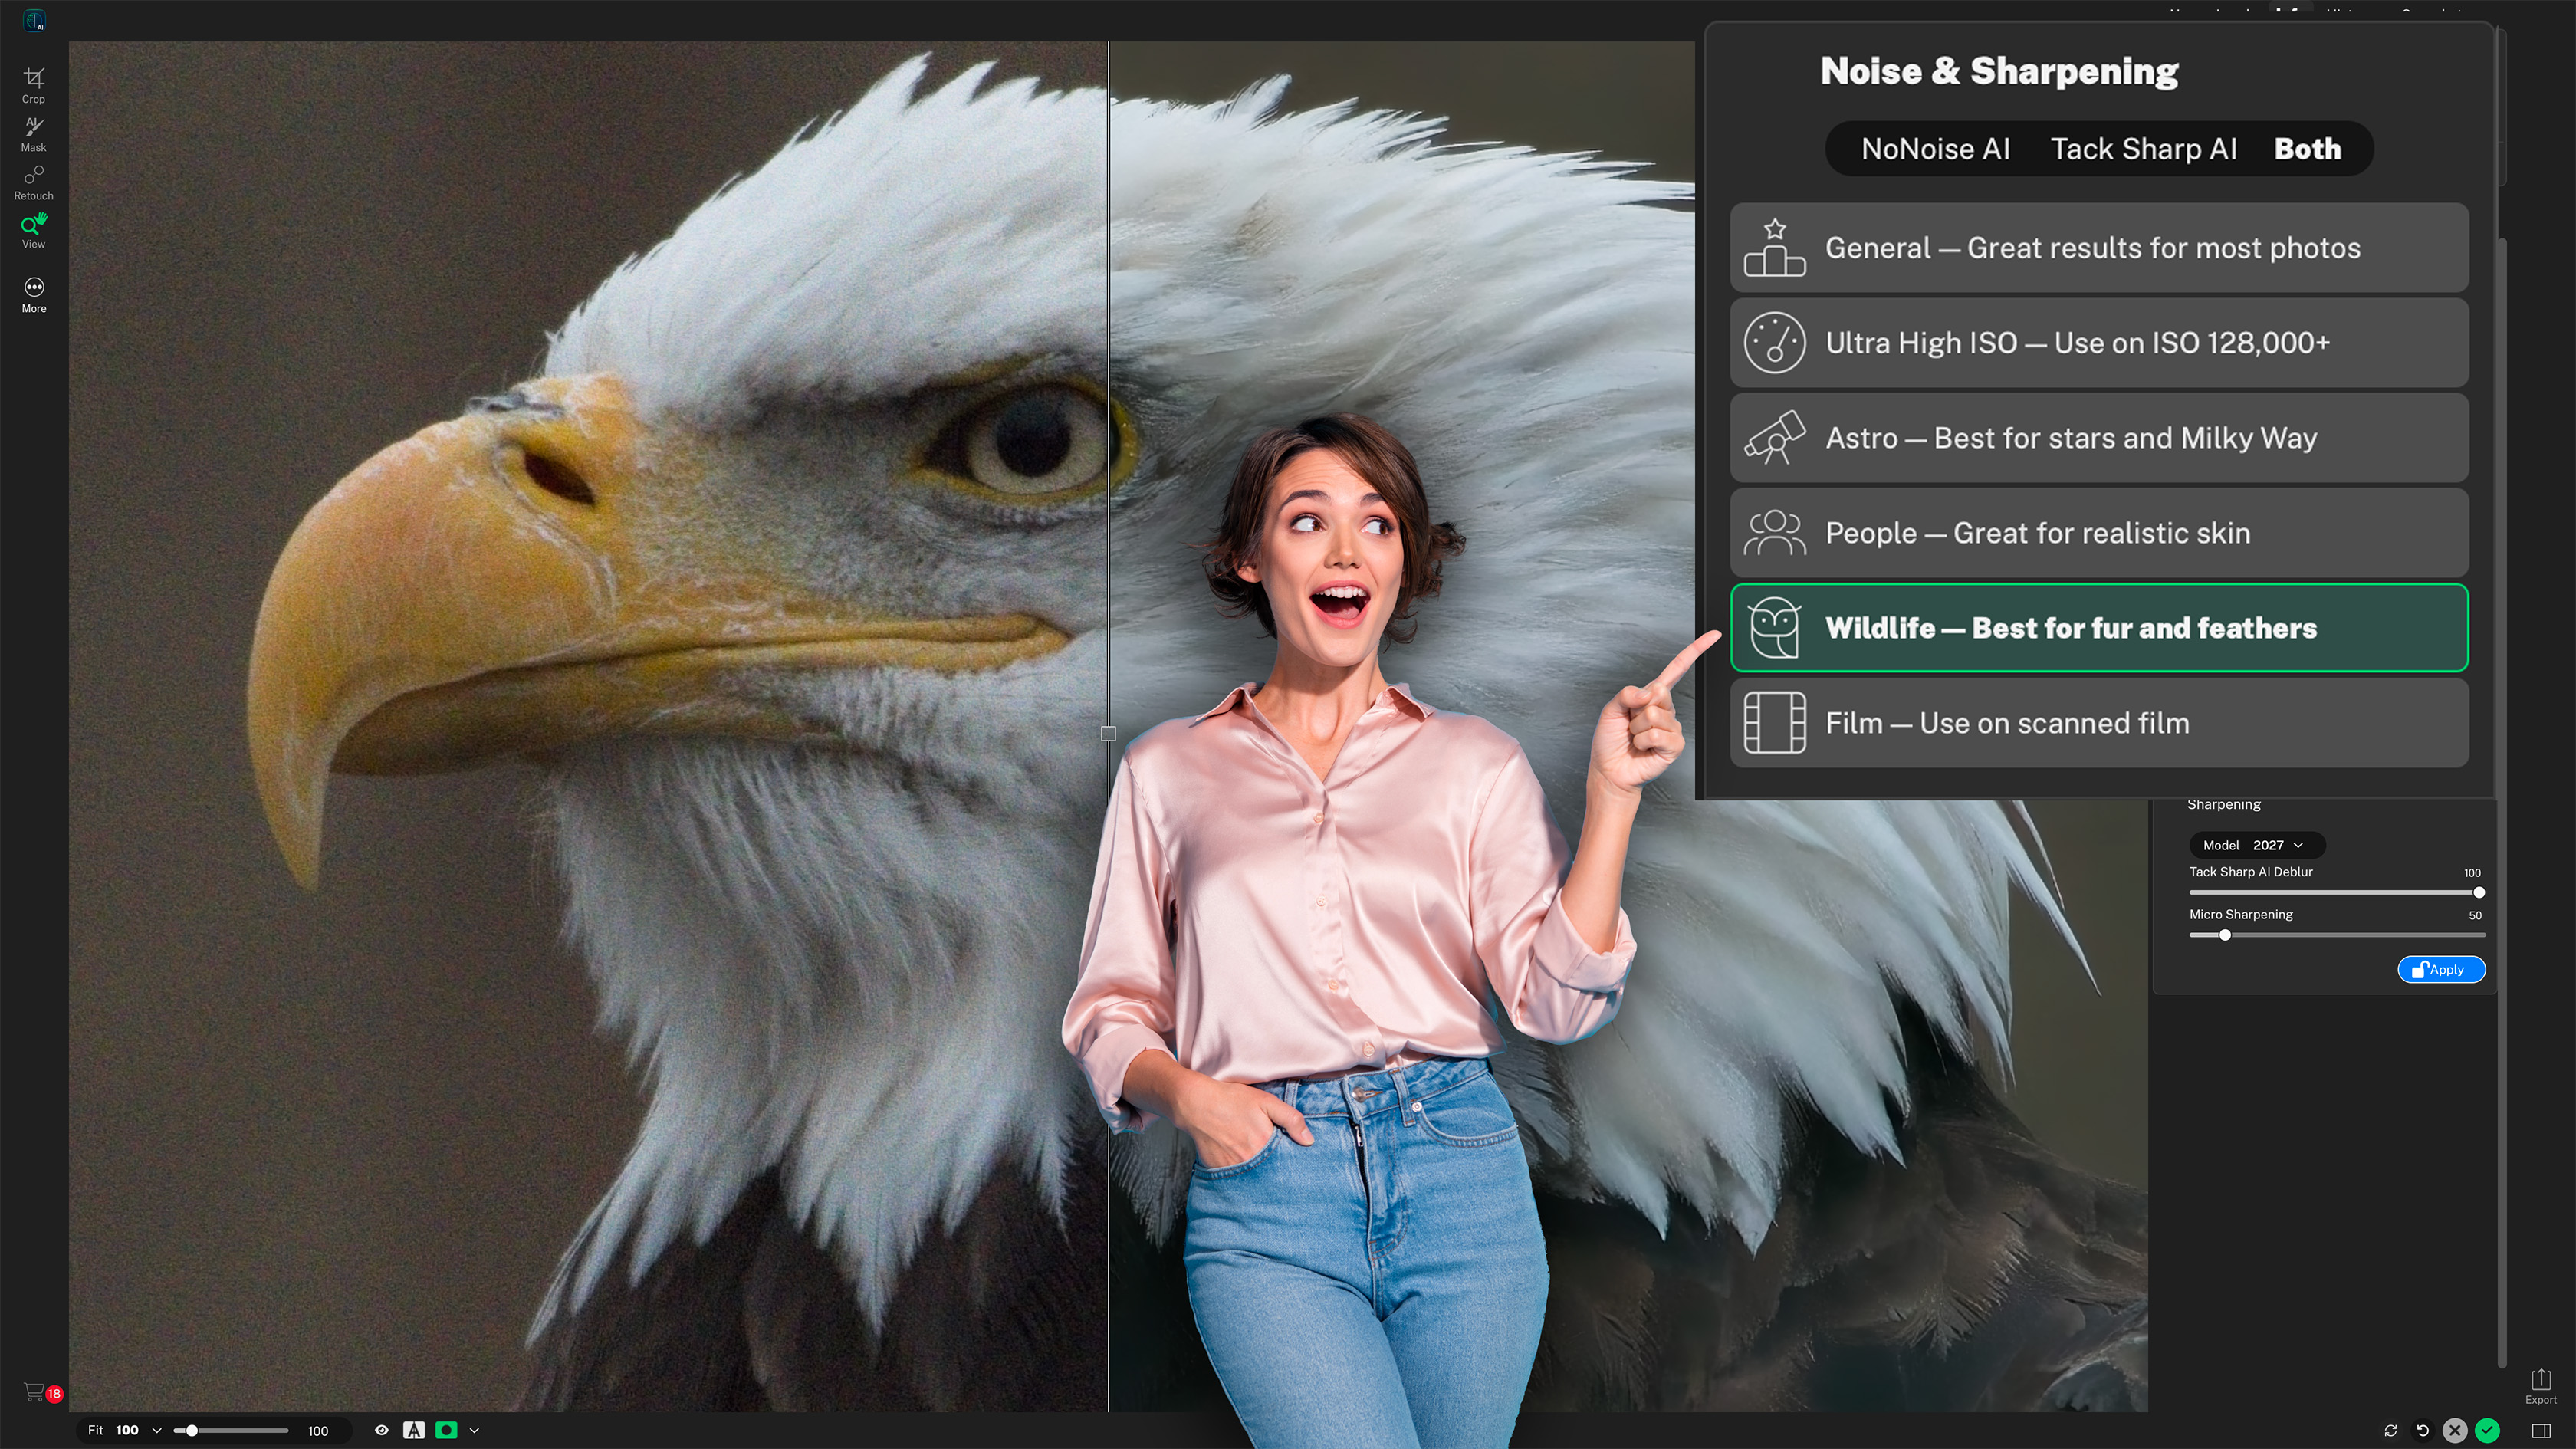
Task: Choose Ultra High ISO preset
Action: [2099, 343]
